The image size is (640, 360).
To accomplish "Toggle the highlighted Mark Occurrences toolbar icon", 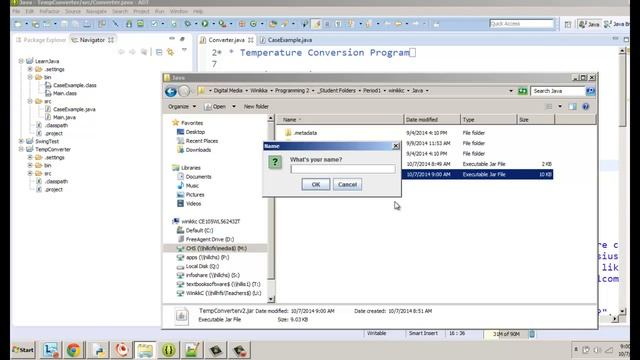I will [317, 24].
